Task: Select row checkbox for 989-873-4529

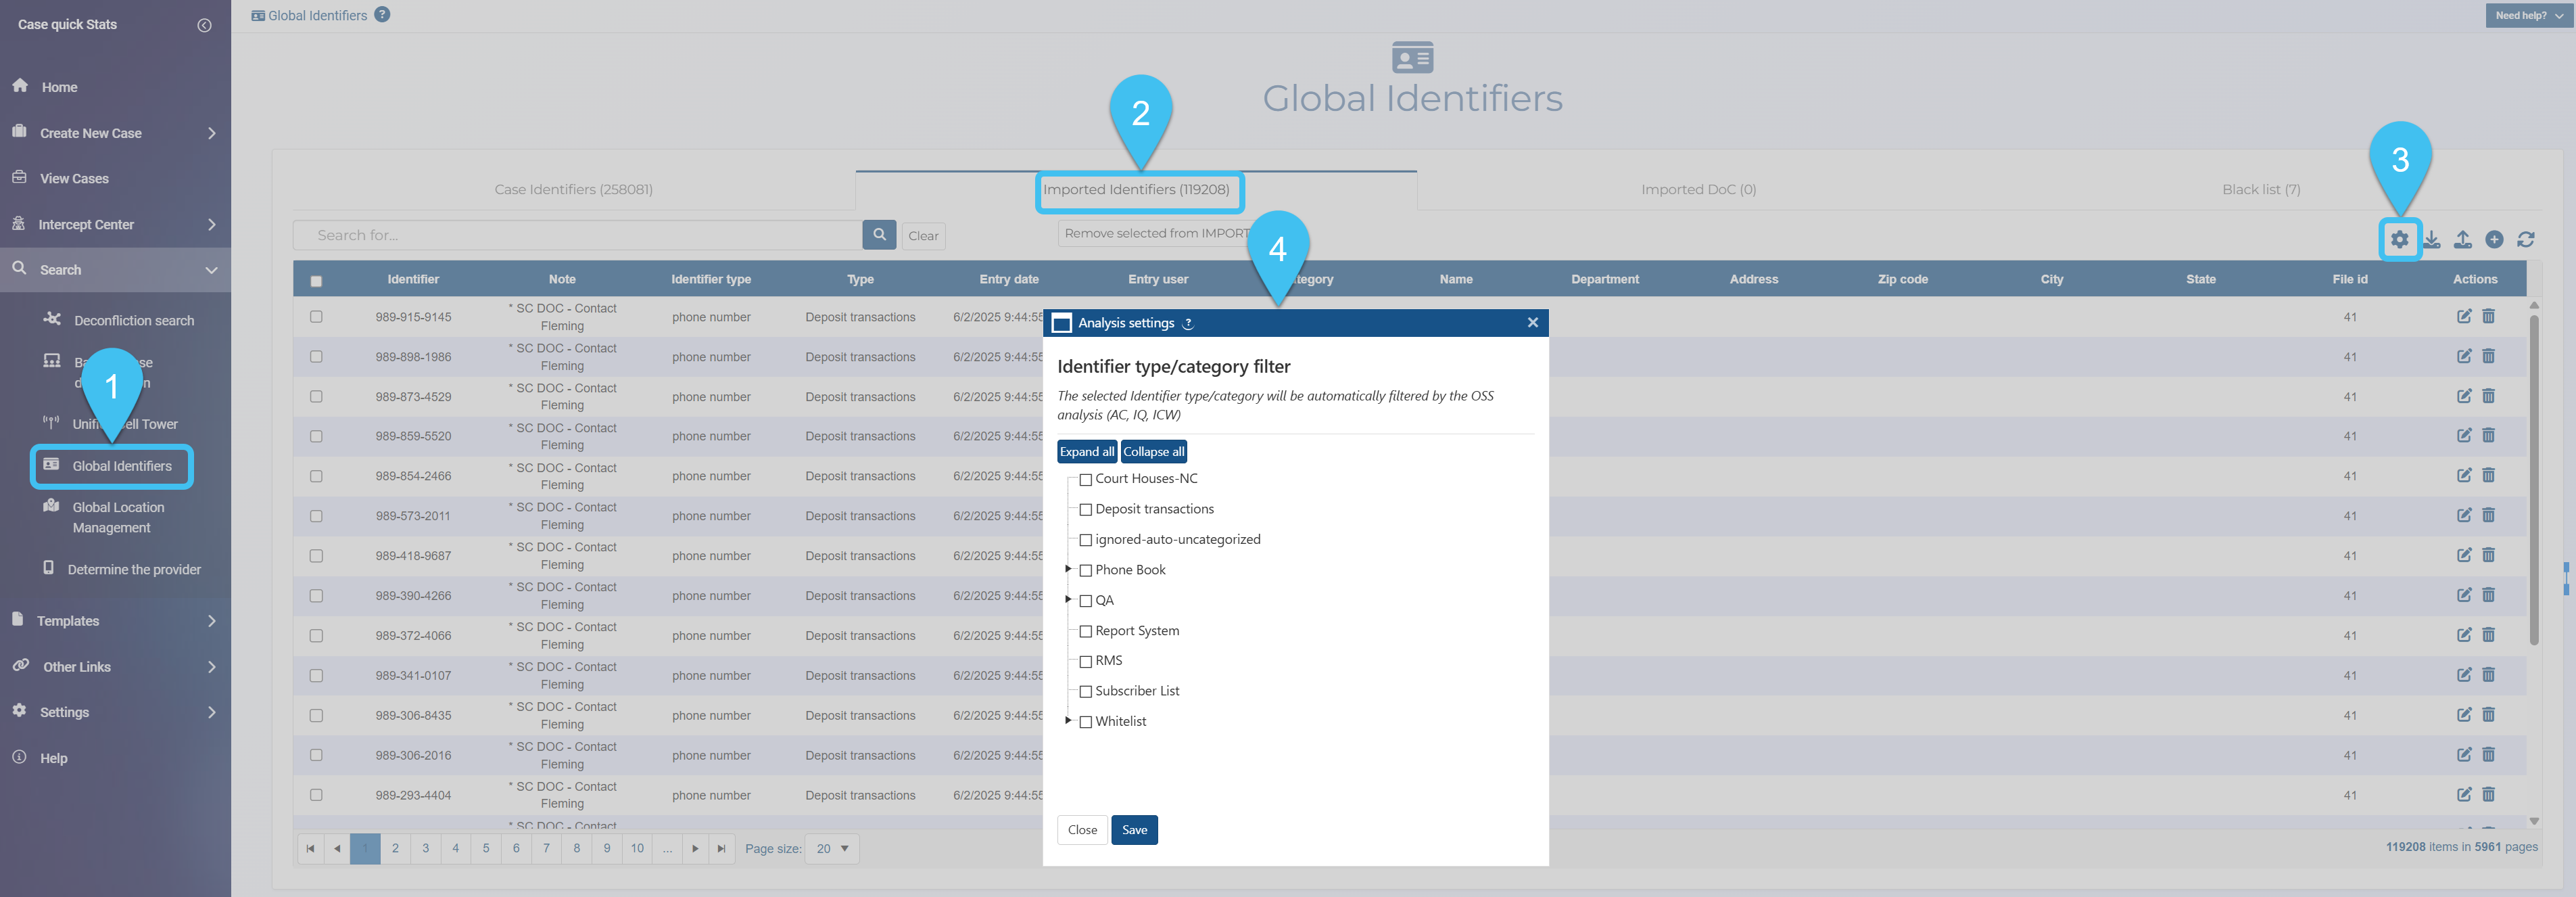Action: tap(316, 397)
